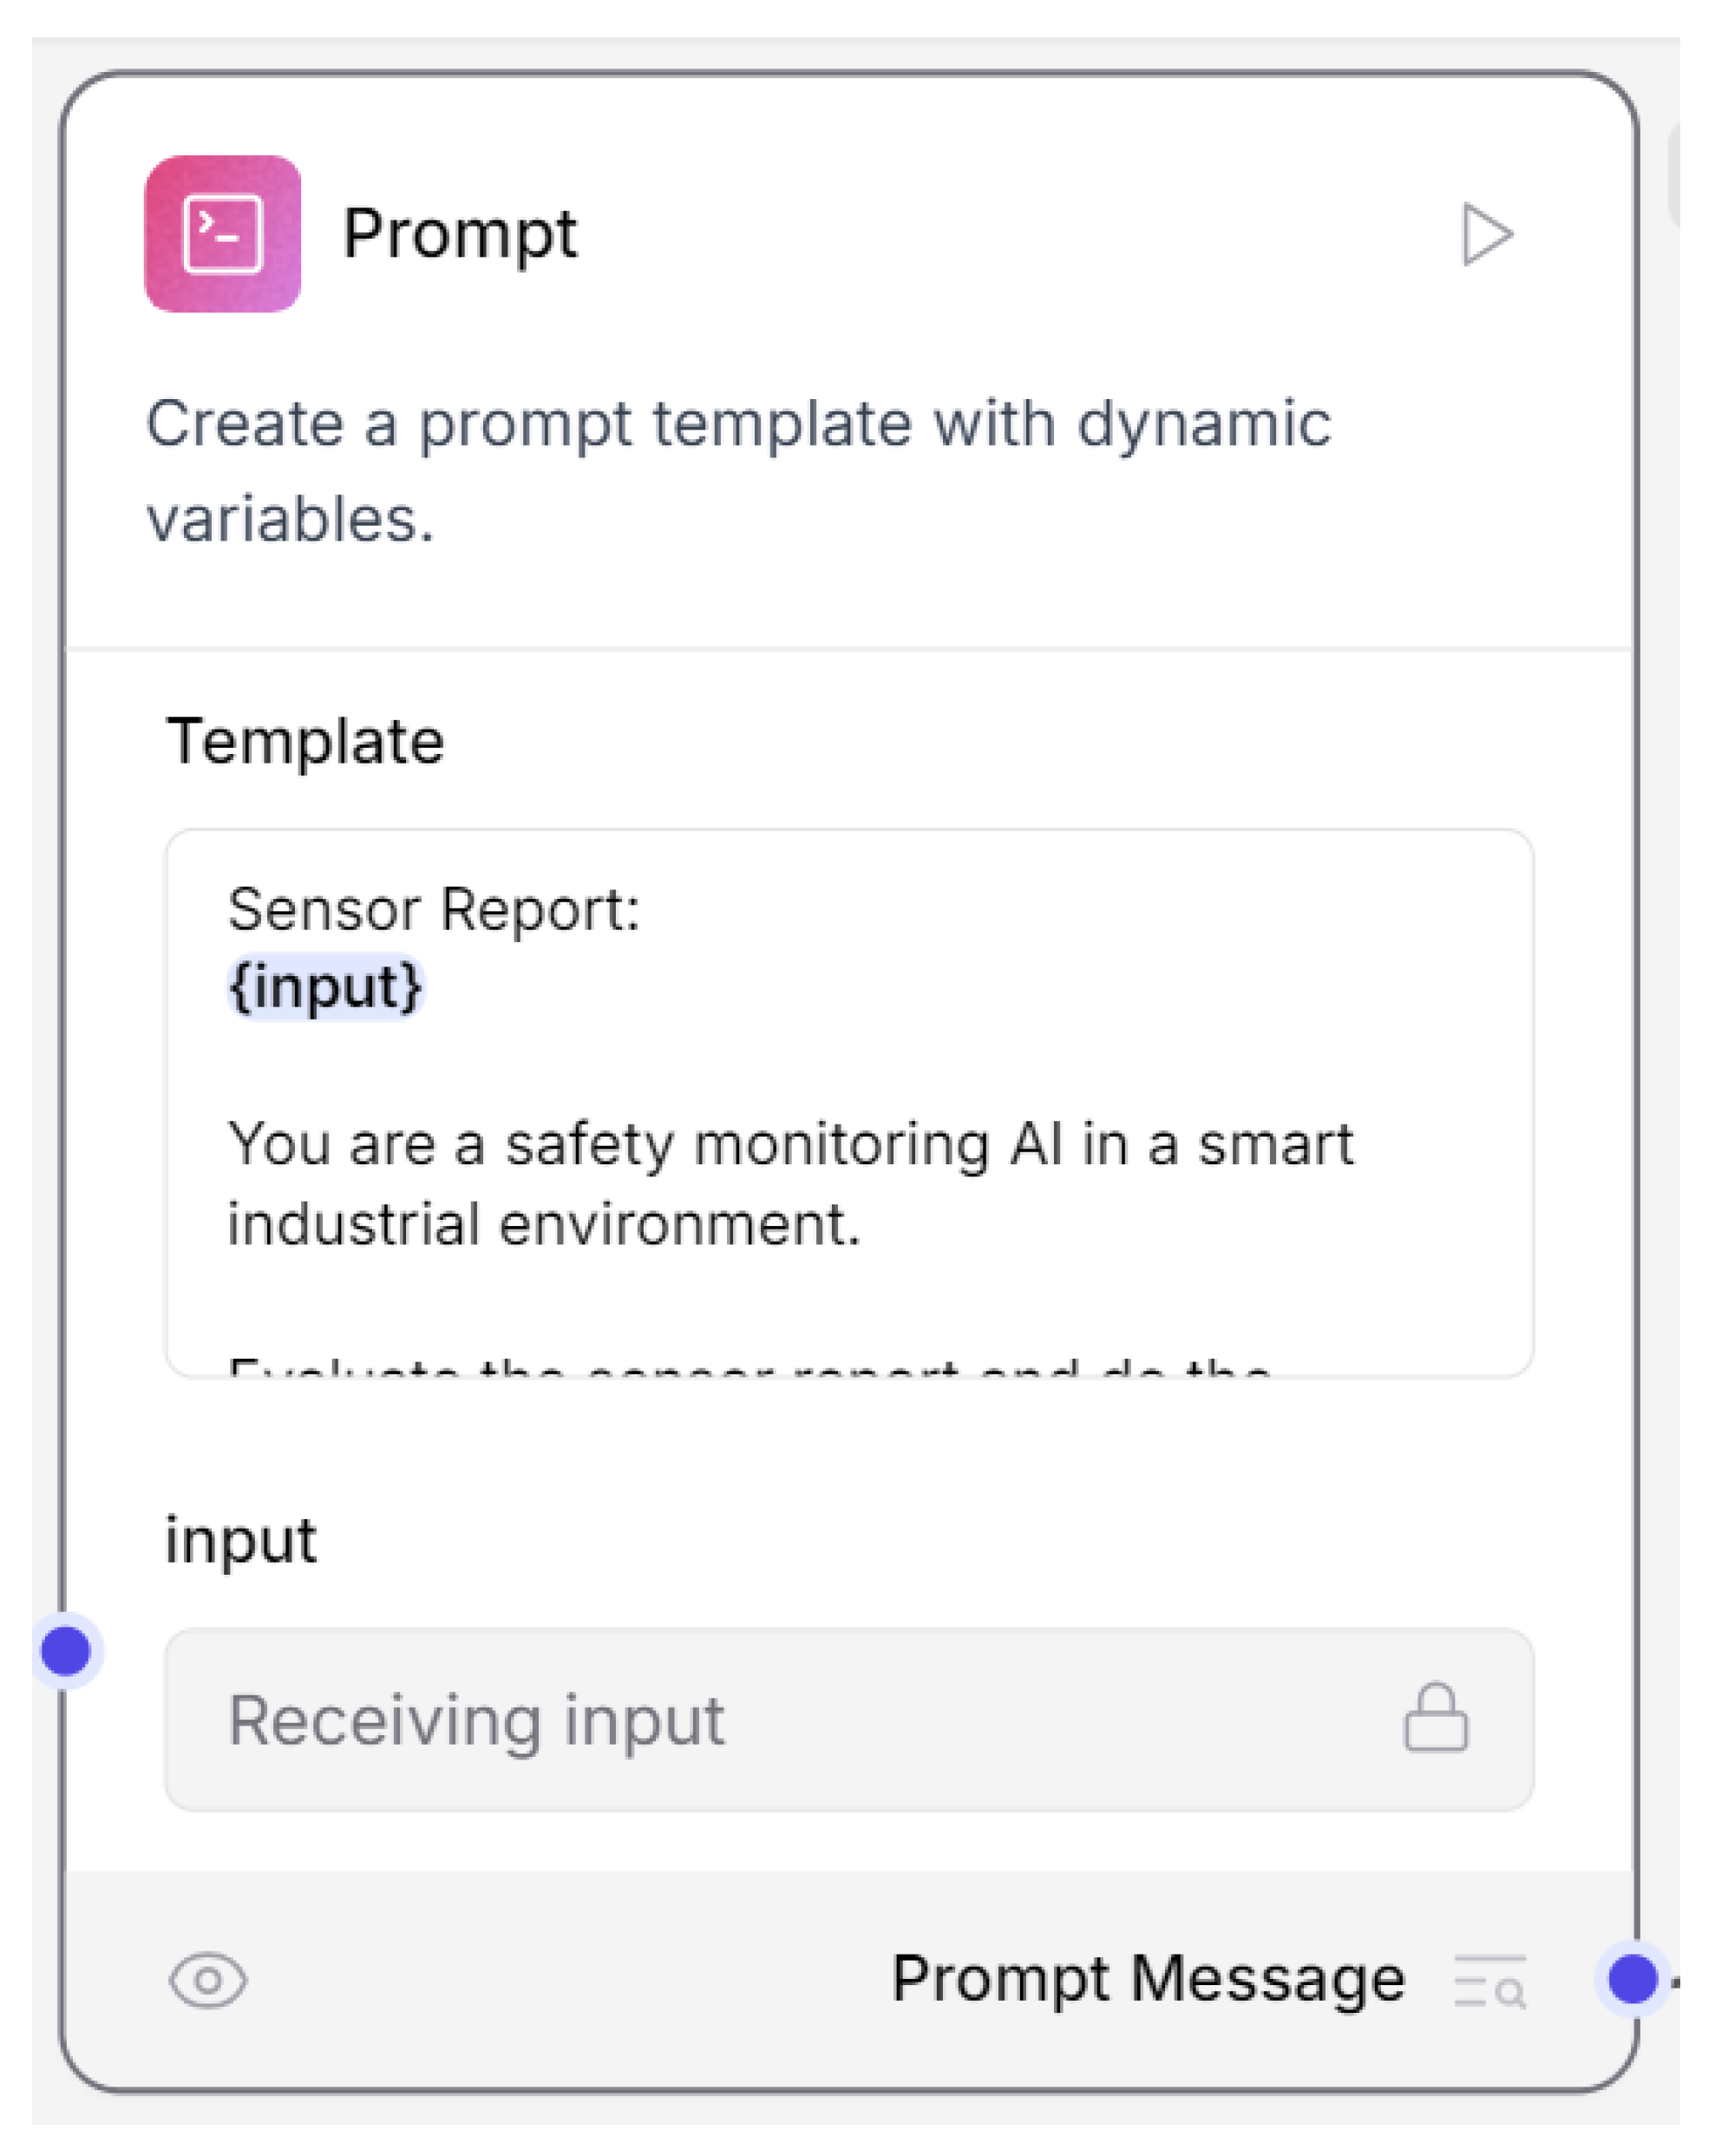The height and width of the screenshot is (2156, 1715).
Task: Select the Prompt node title
Action: click(460, 235)
